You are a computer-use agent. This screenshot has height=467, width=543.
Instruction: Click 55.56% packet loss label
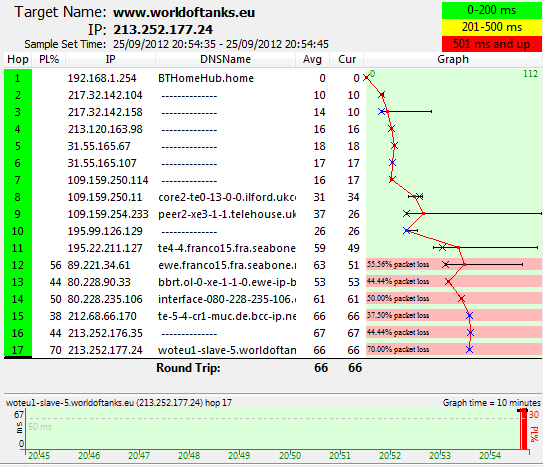pos(398,264)
